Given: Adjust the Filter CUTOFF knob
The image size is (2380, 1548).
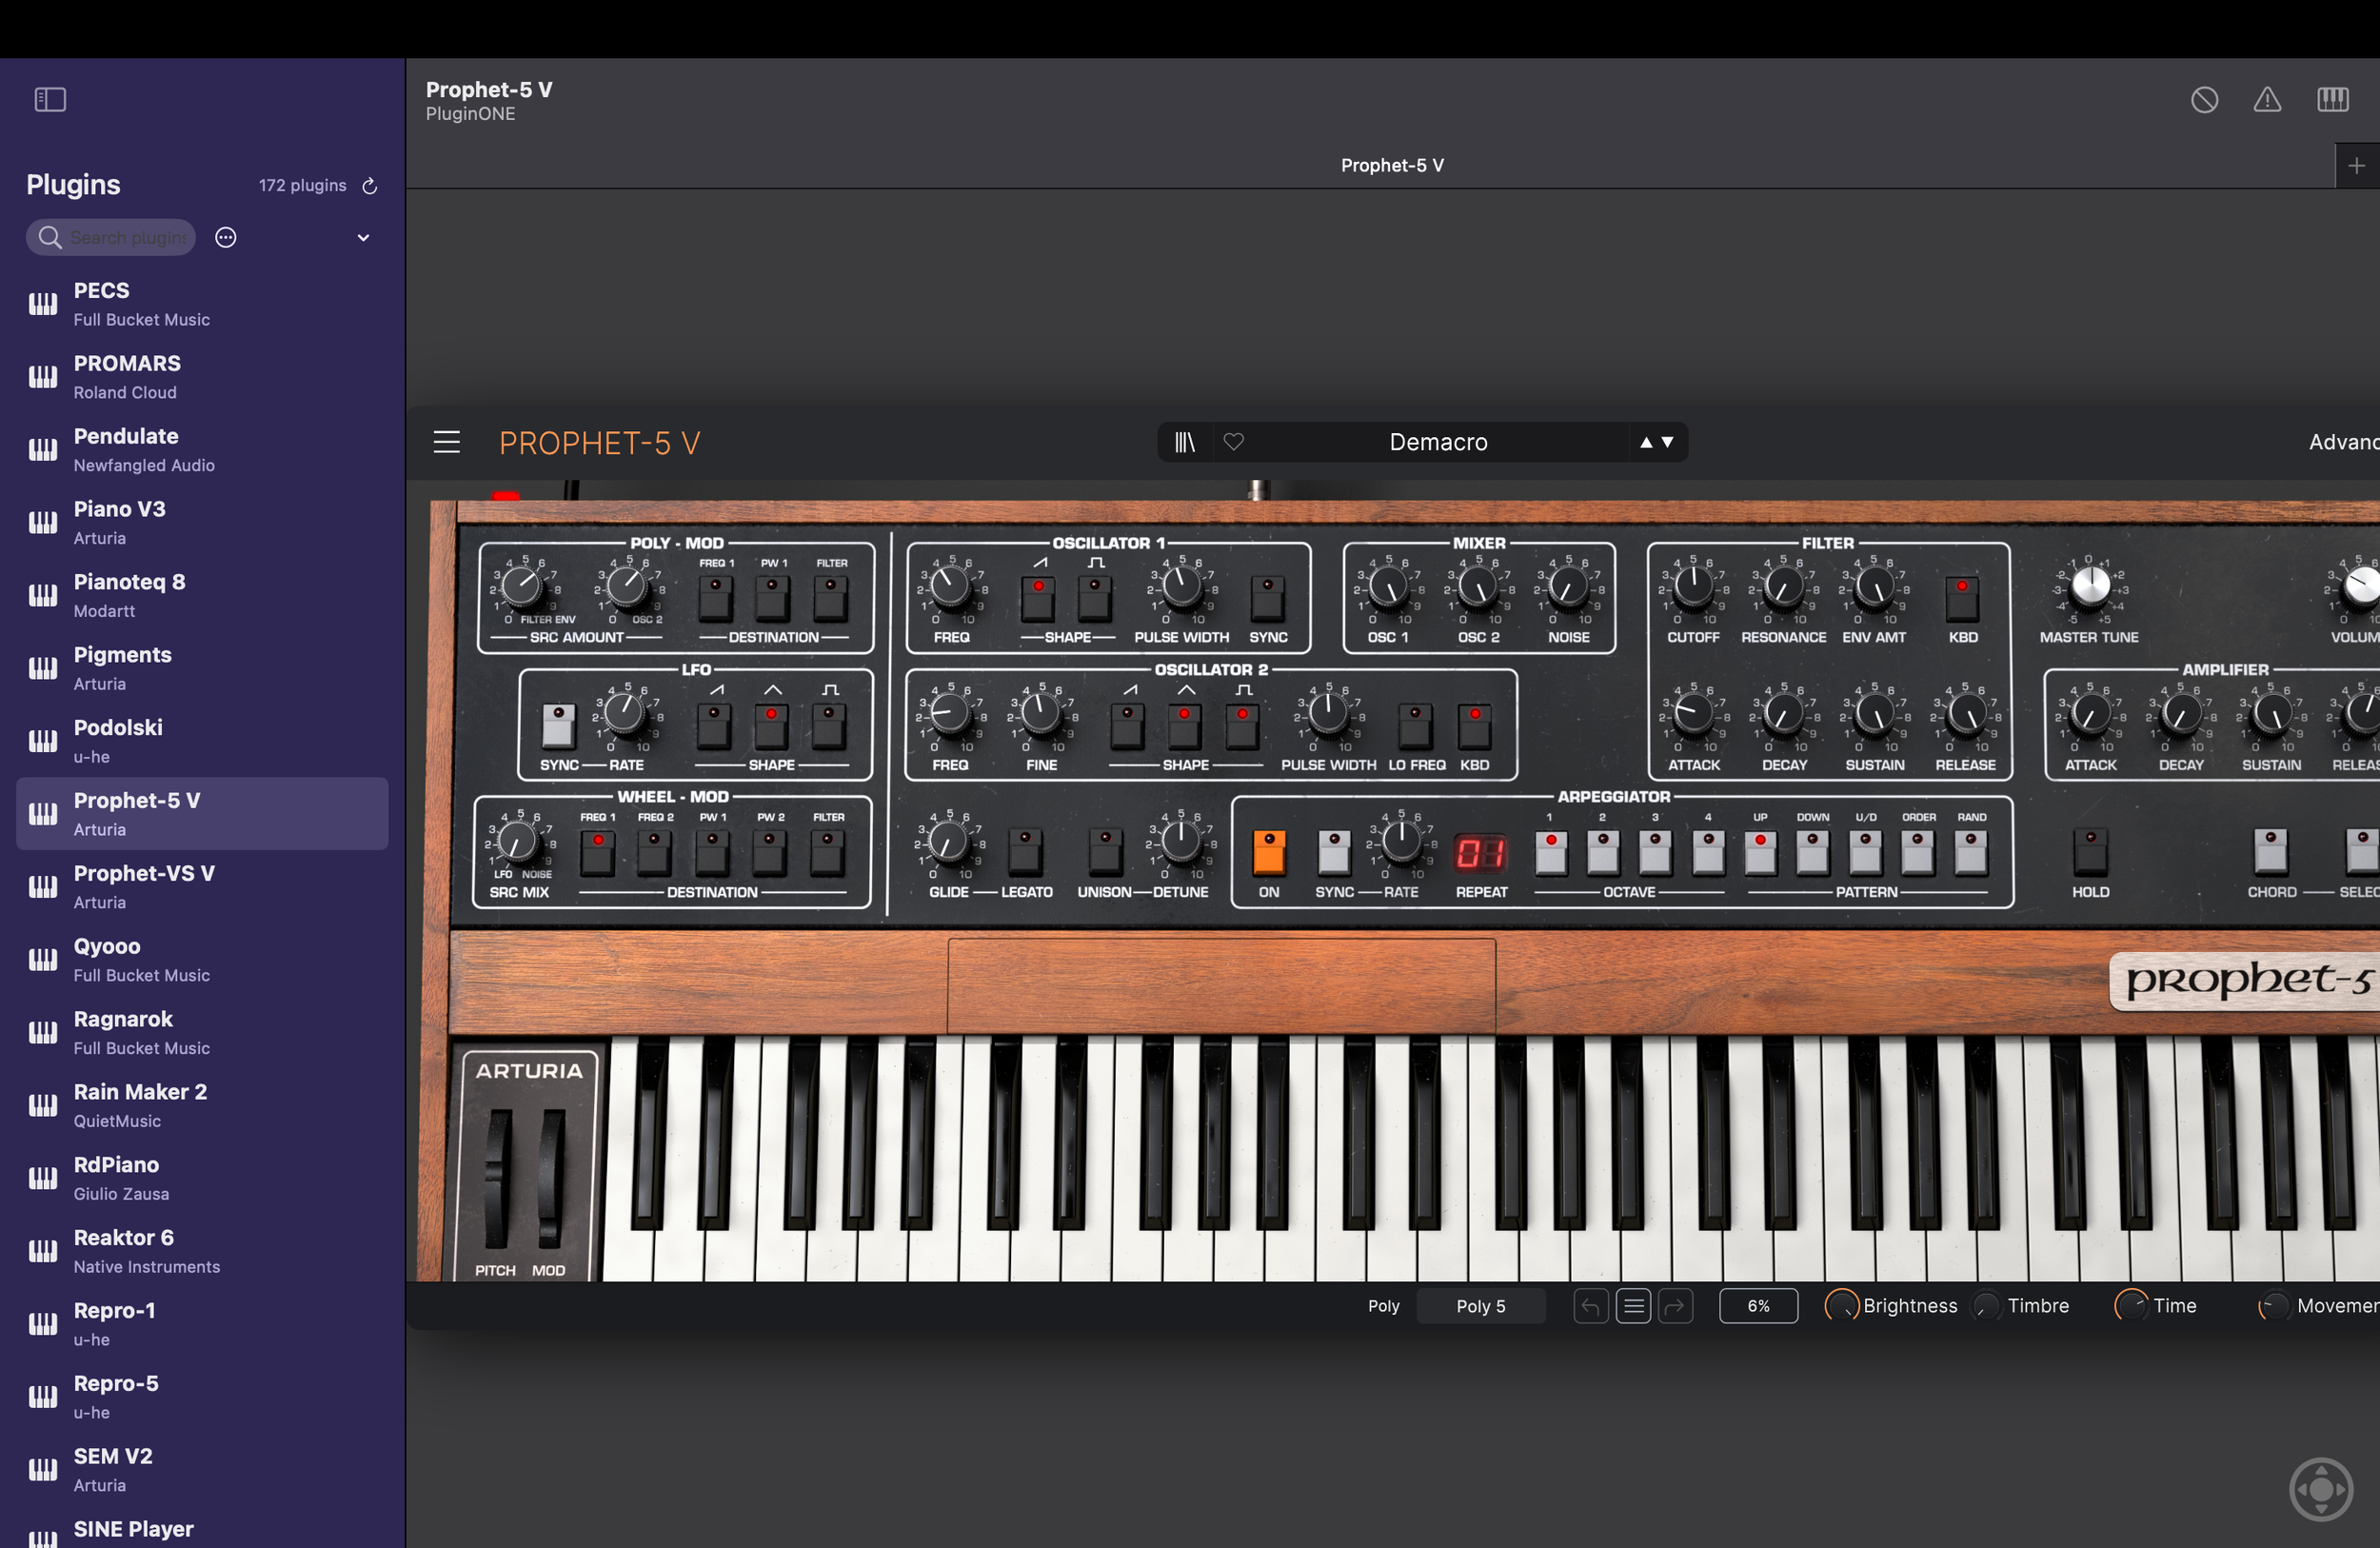Looking at the screenshot, I should [x=1693, y=588].
